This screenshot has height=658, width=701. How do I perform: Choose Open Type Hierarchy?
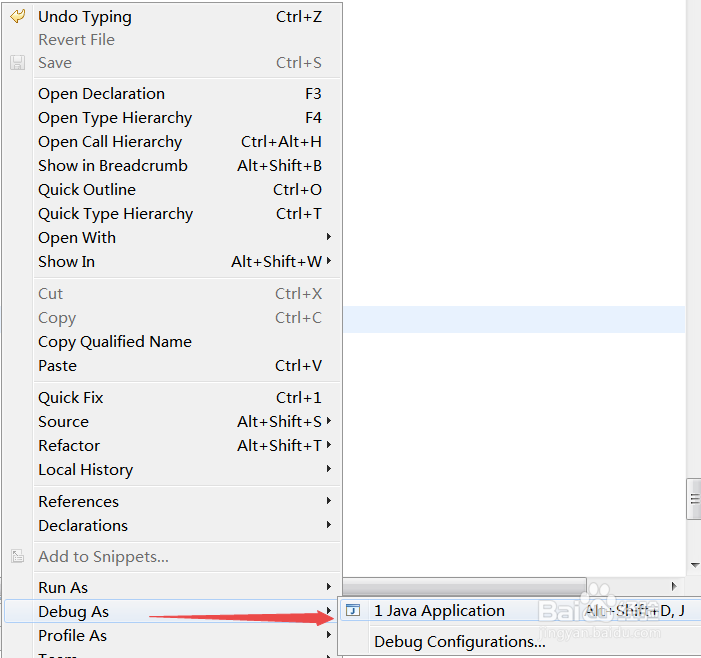187,118
